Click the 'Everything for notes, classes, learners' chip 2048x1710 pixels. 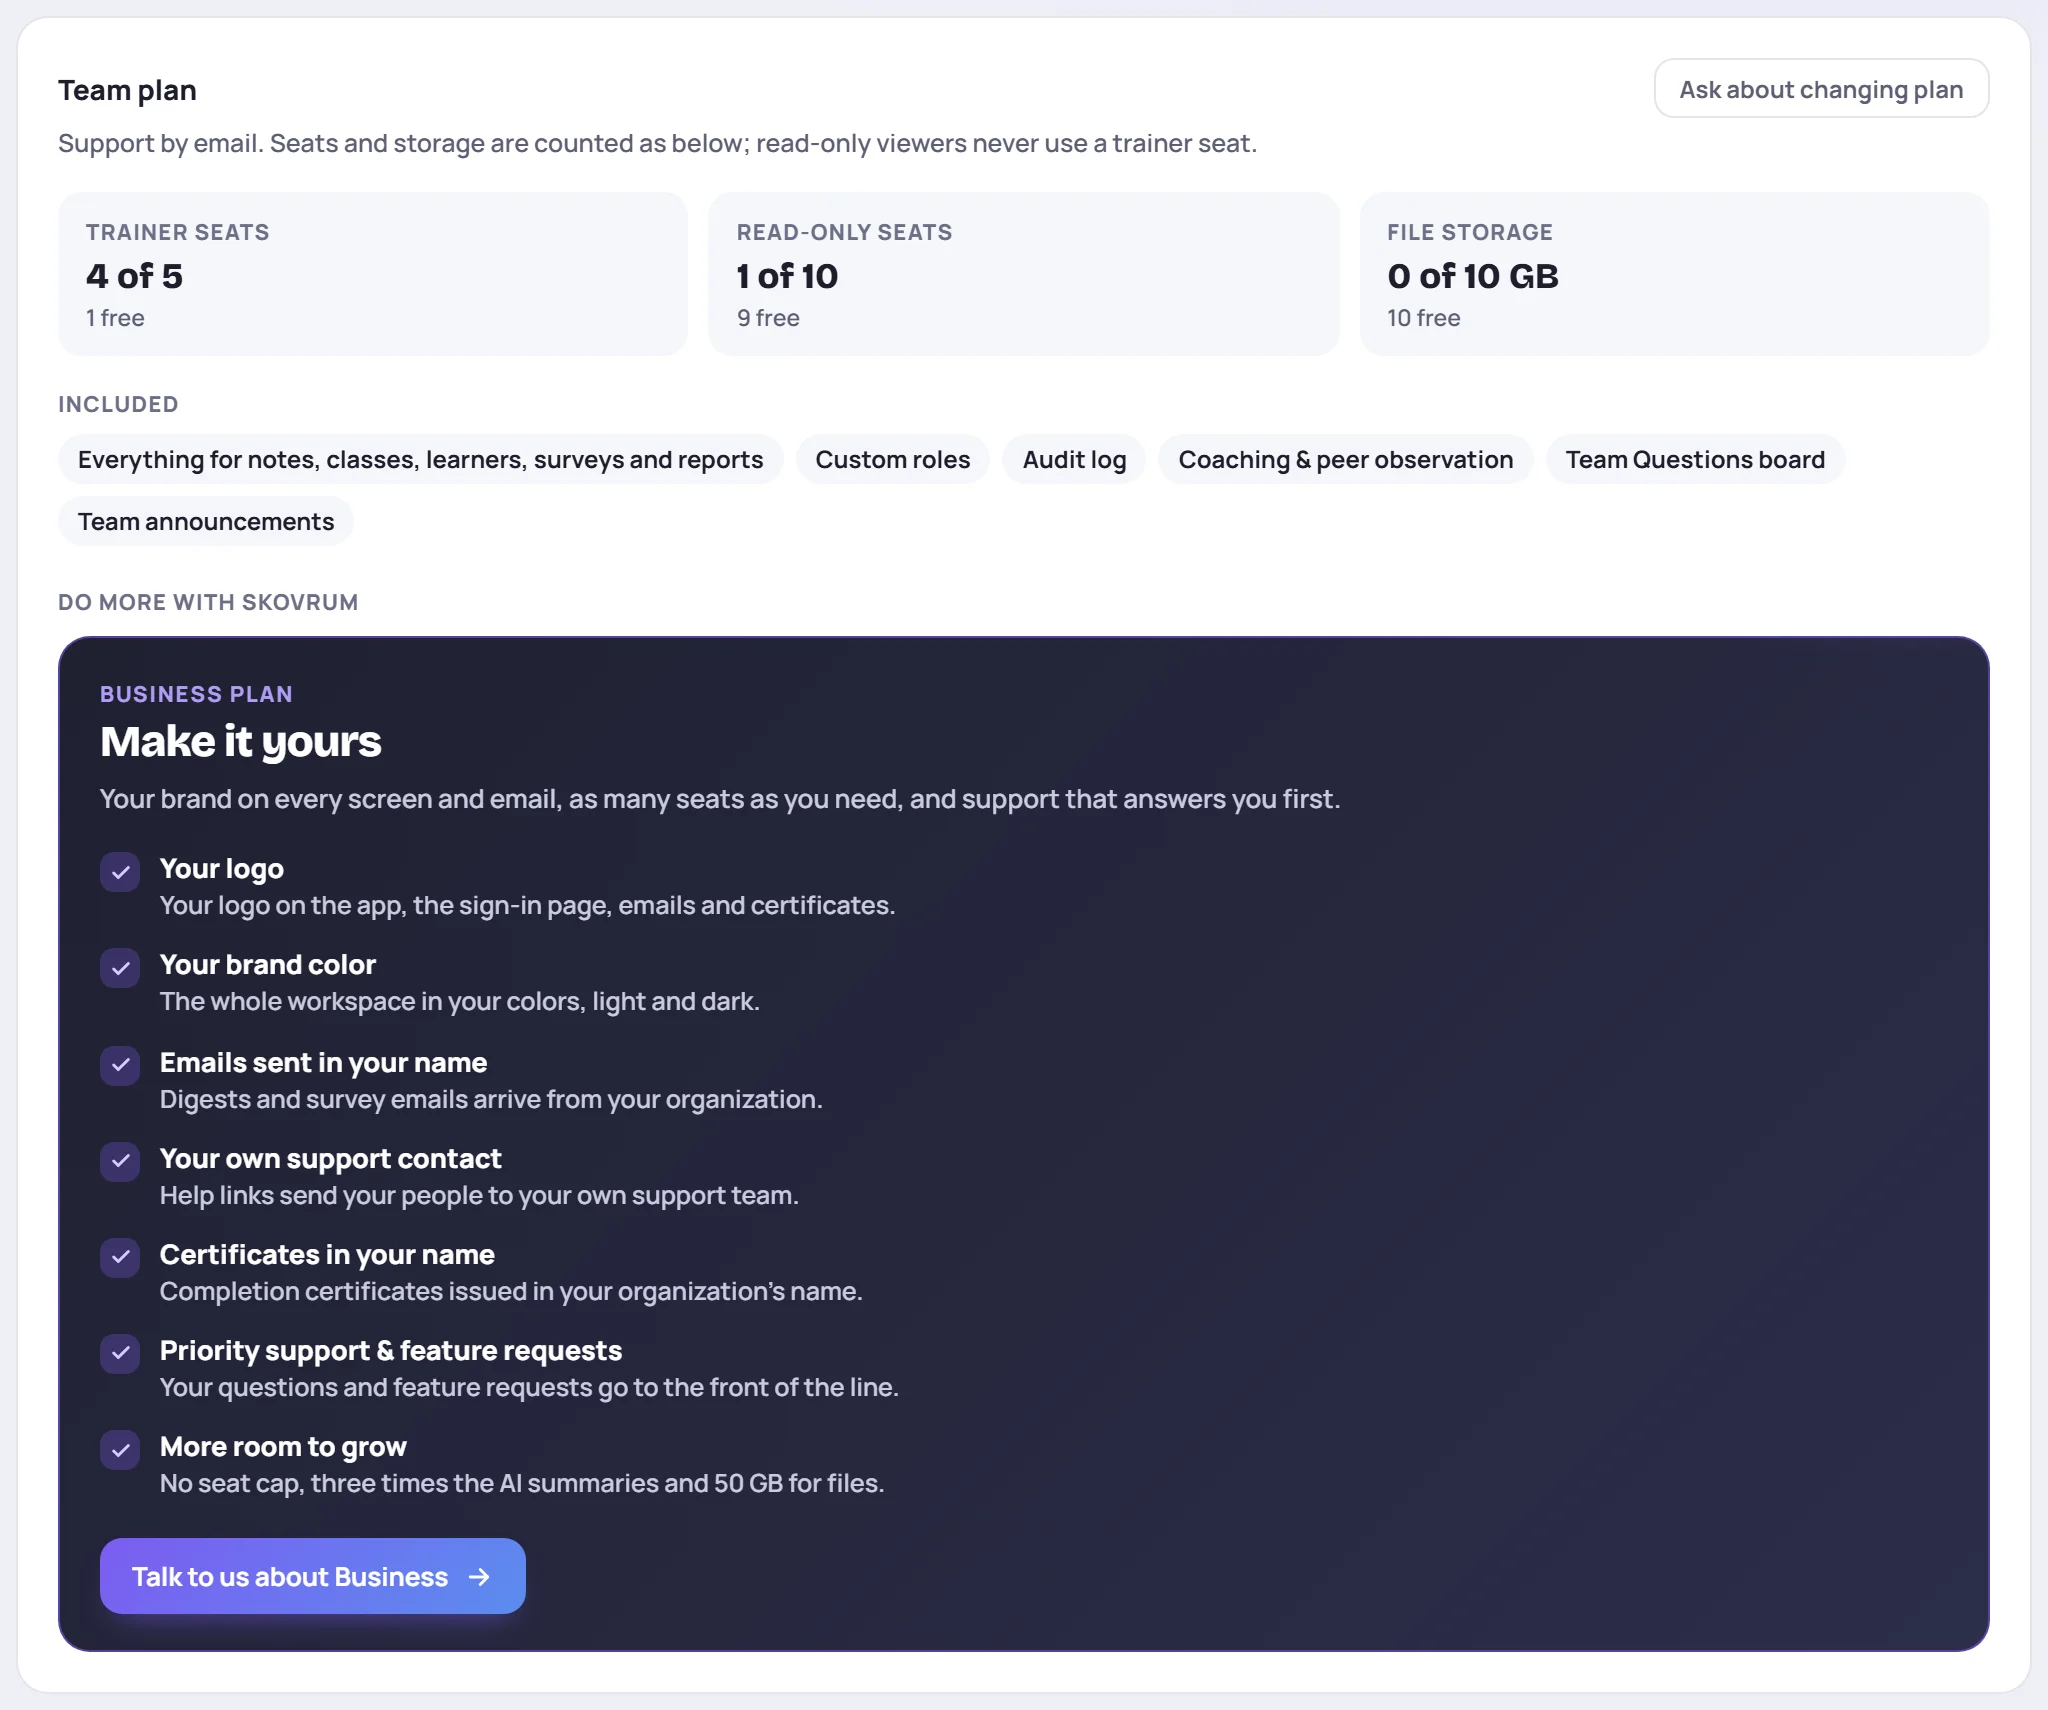coord(421,460)
